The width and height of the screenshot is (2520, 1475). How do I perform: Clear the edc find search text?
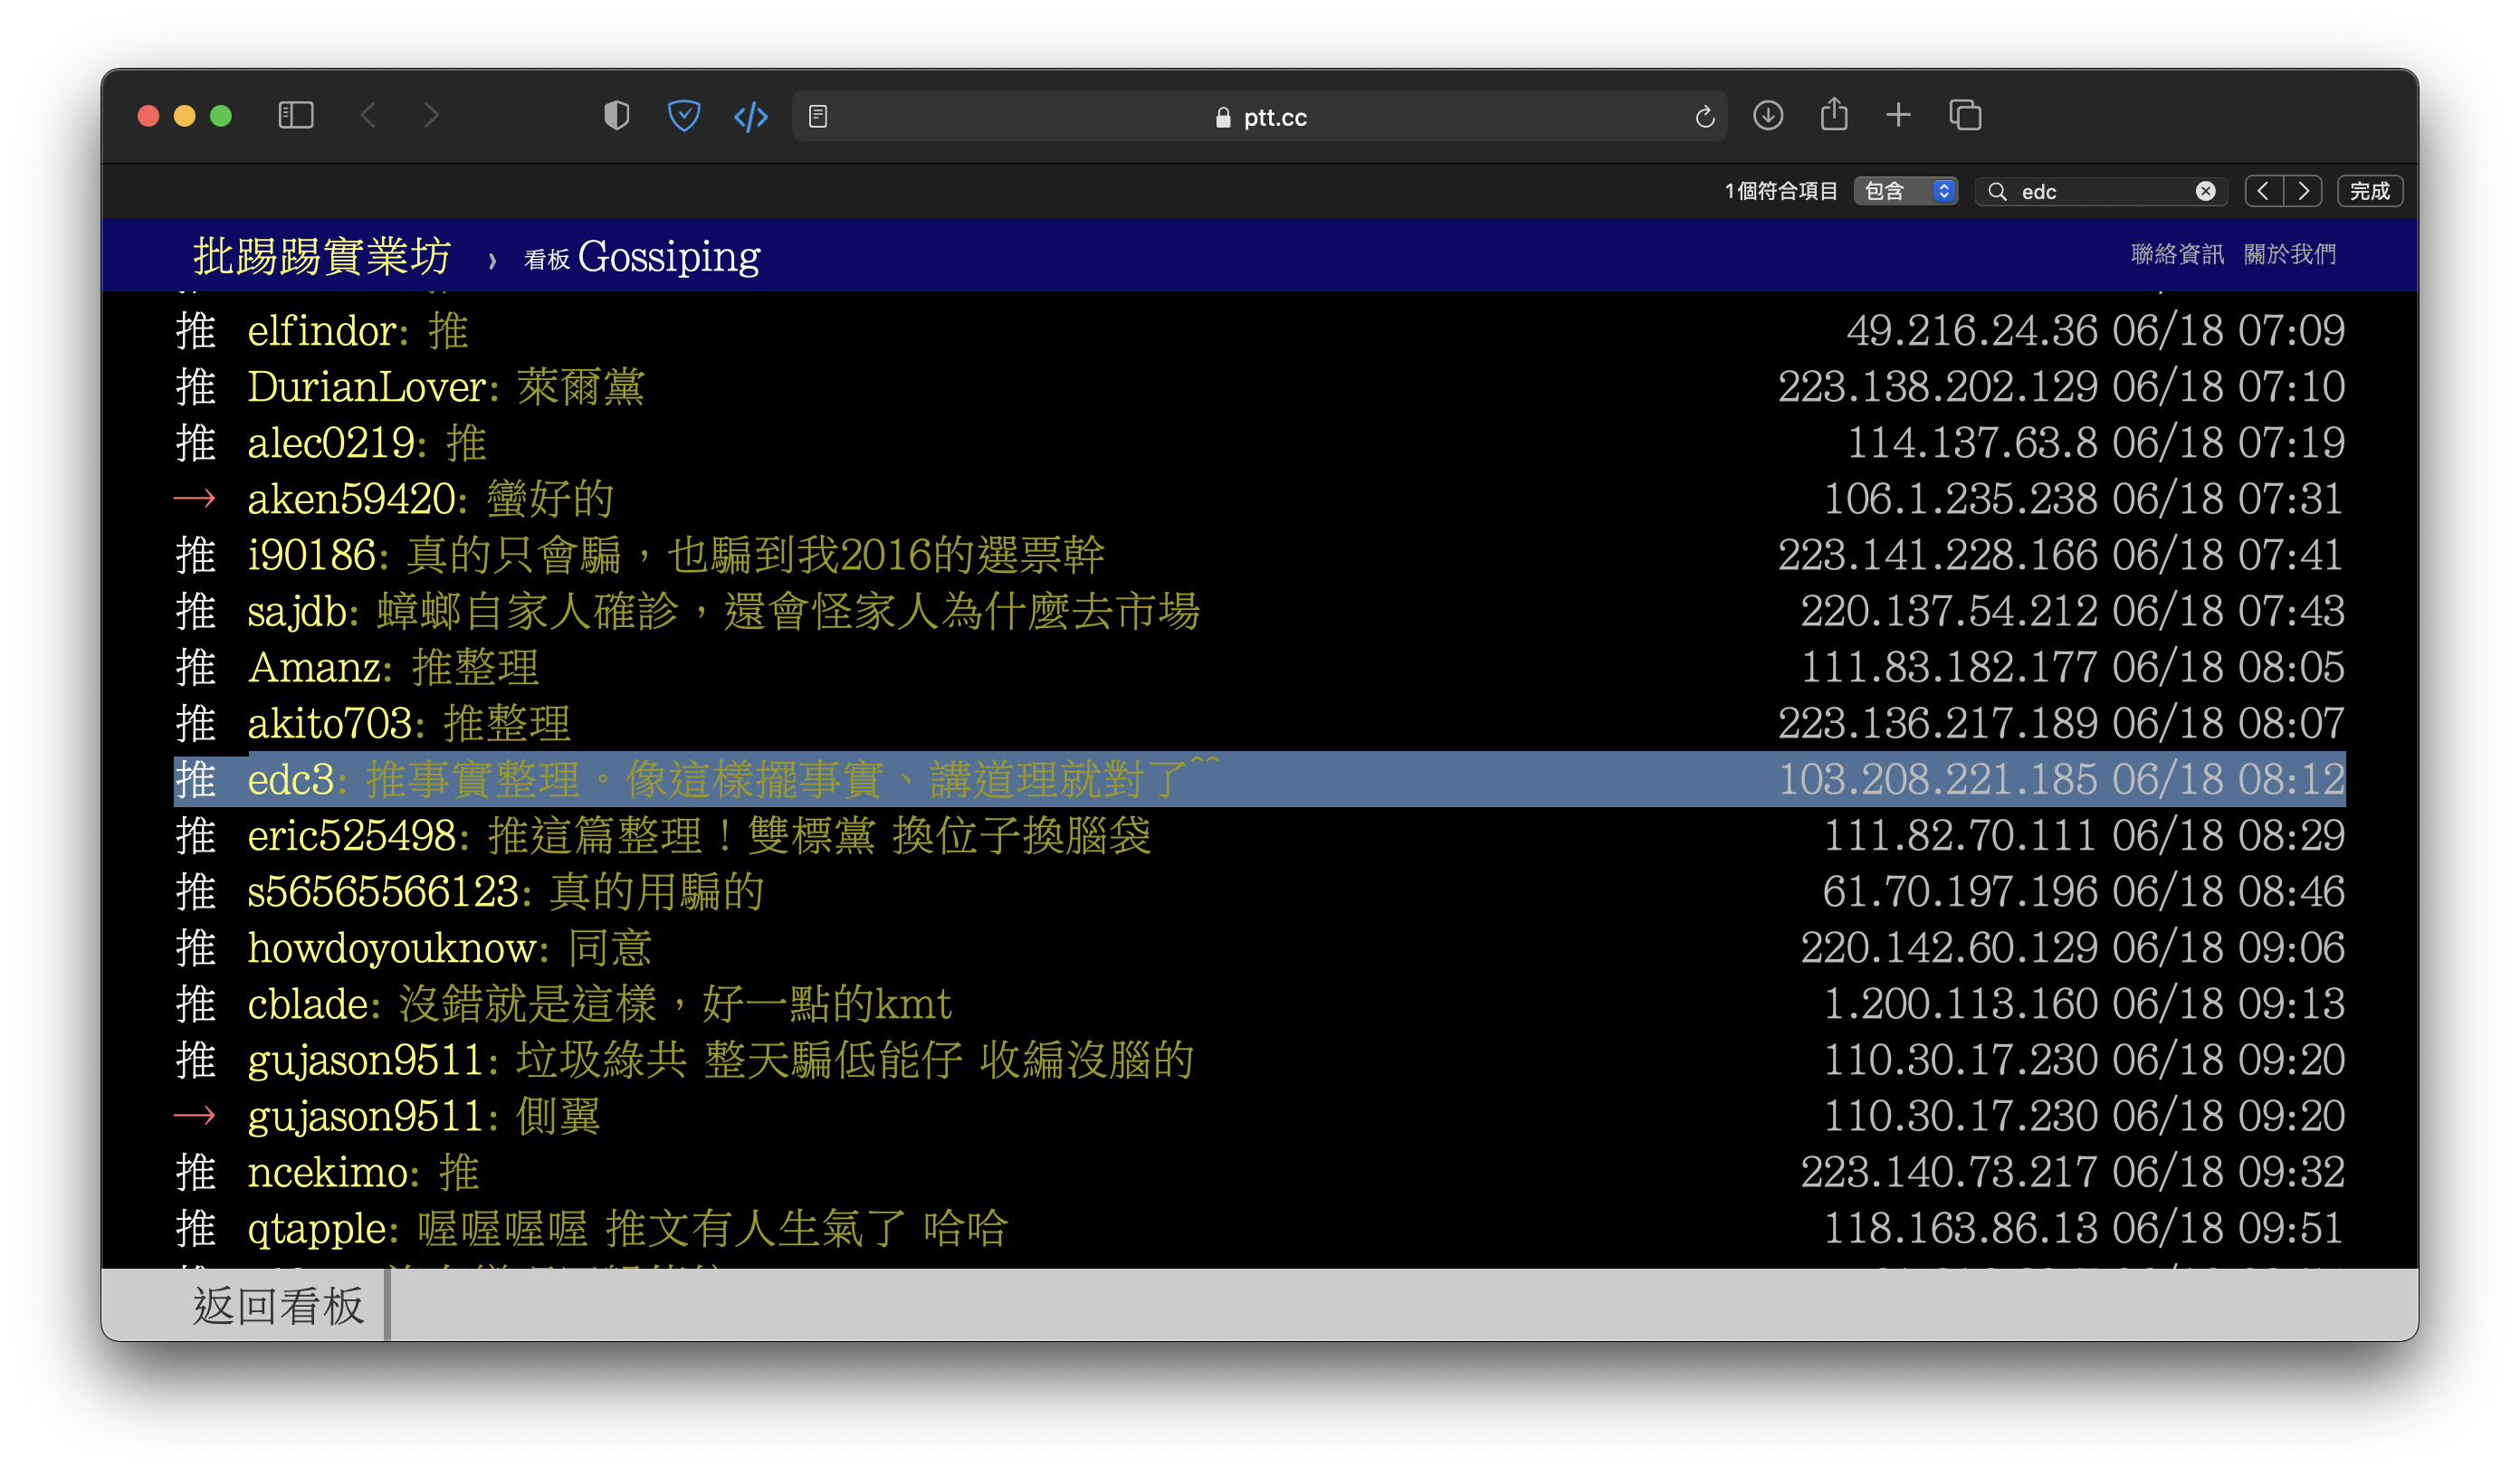(x=2204, y=191)
